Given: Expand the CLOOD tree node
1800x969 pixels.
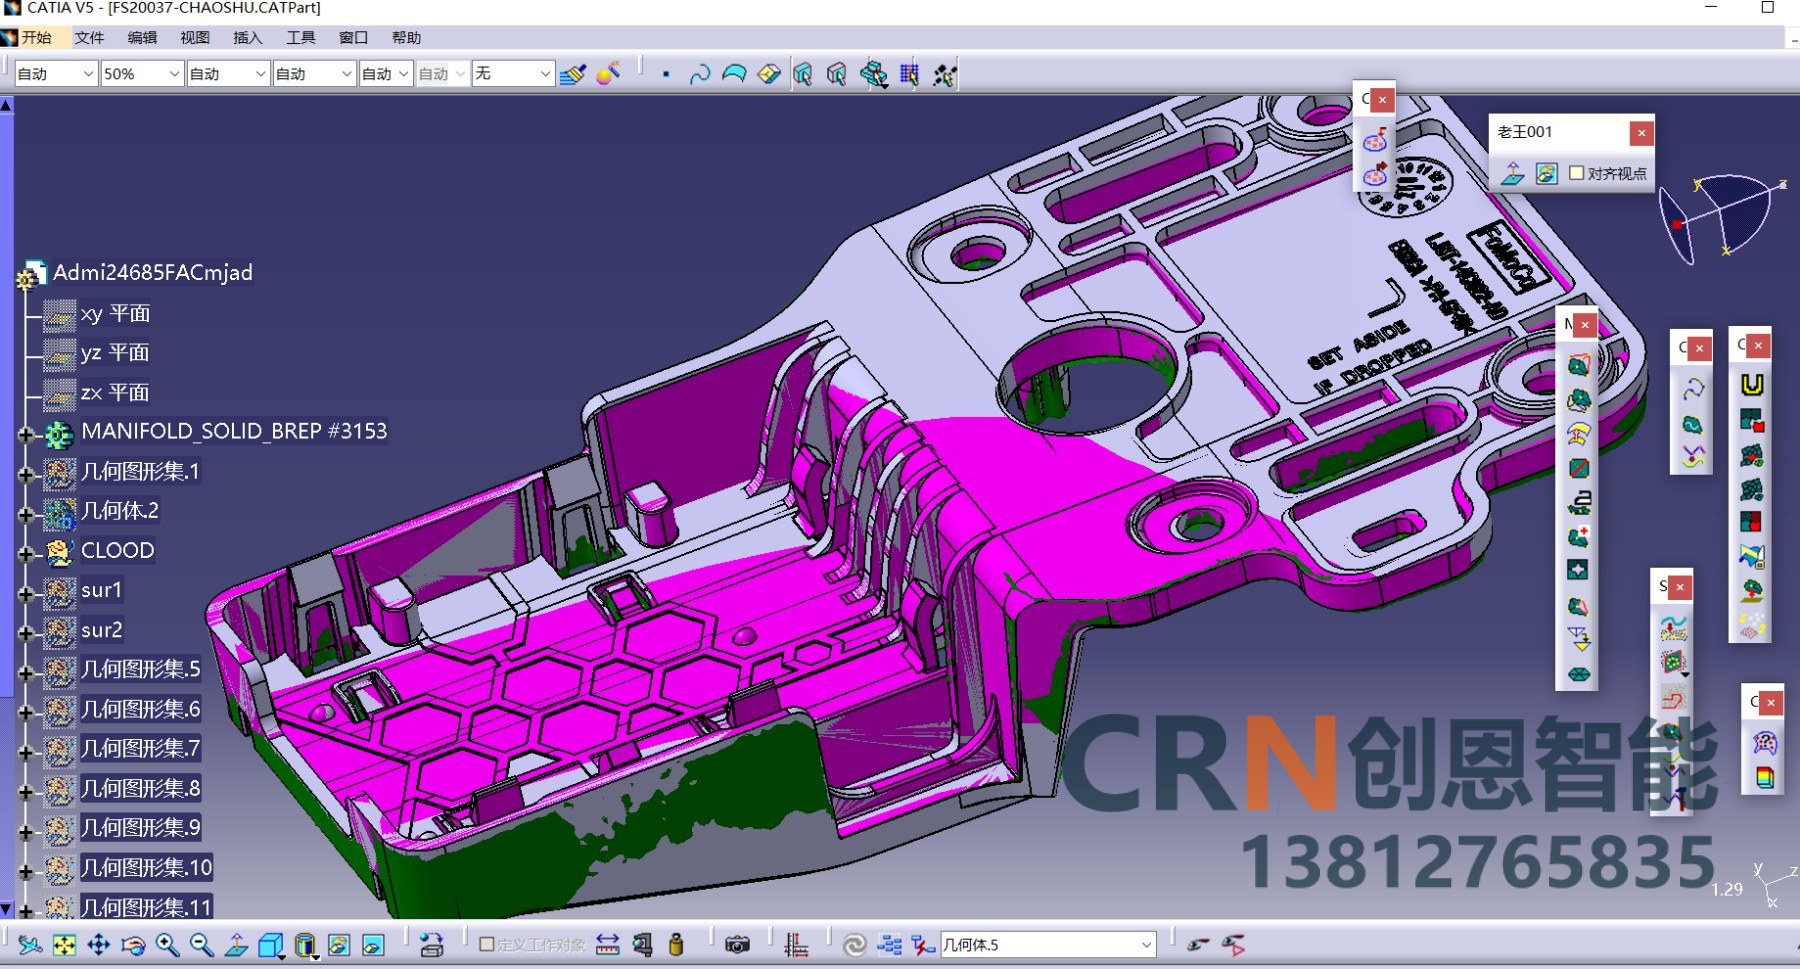Looking at the screenshot, I should pyautogui.click(x=25, y=553).
